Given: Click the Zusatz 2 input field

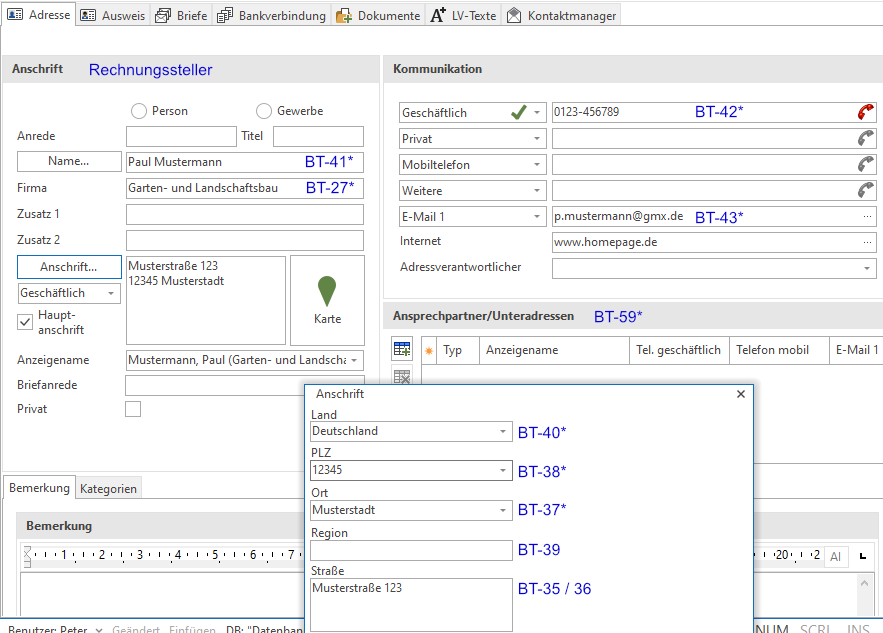Looking at the screenshot, I should (x=245, y=240).
